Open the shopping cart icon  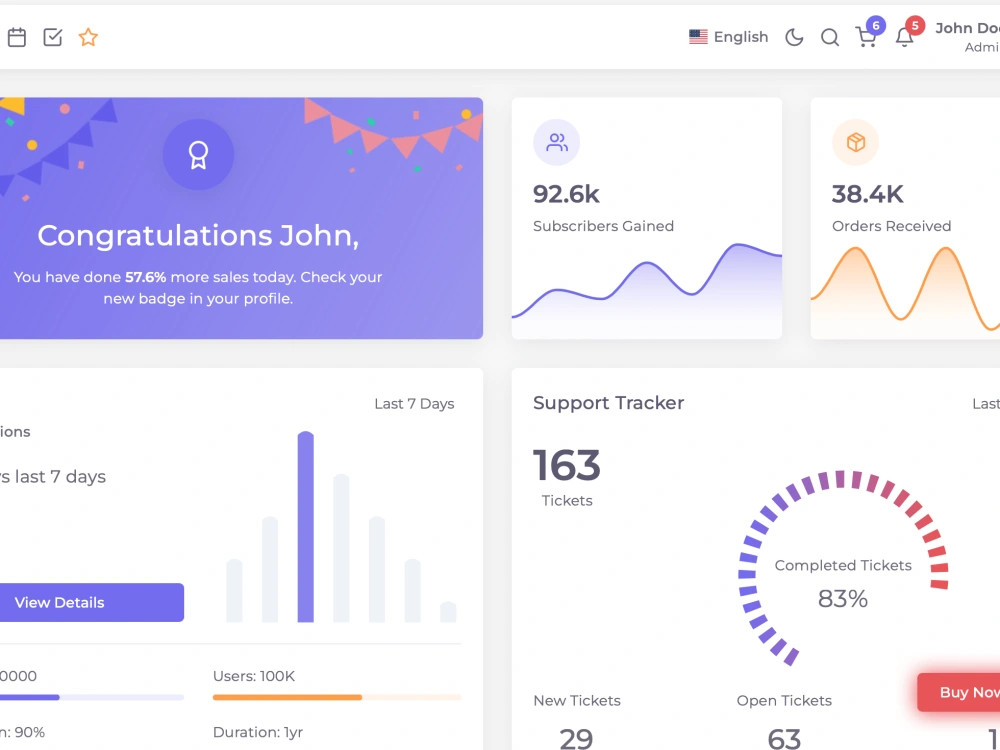coord(865,38)
